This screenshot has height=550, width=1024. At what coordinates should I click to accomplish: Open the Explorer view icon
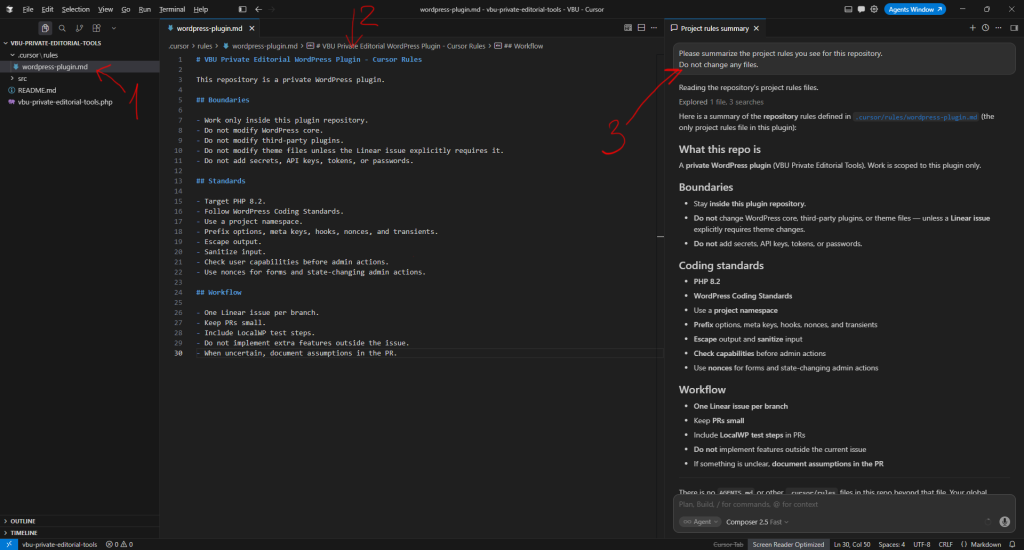pyautogui.click(x=45, y=28)
